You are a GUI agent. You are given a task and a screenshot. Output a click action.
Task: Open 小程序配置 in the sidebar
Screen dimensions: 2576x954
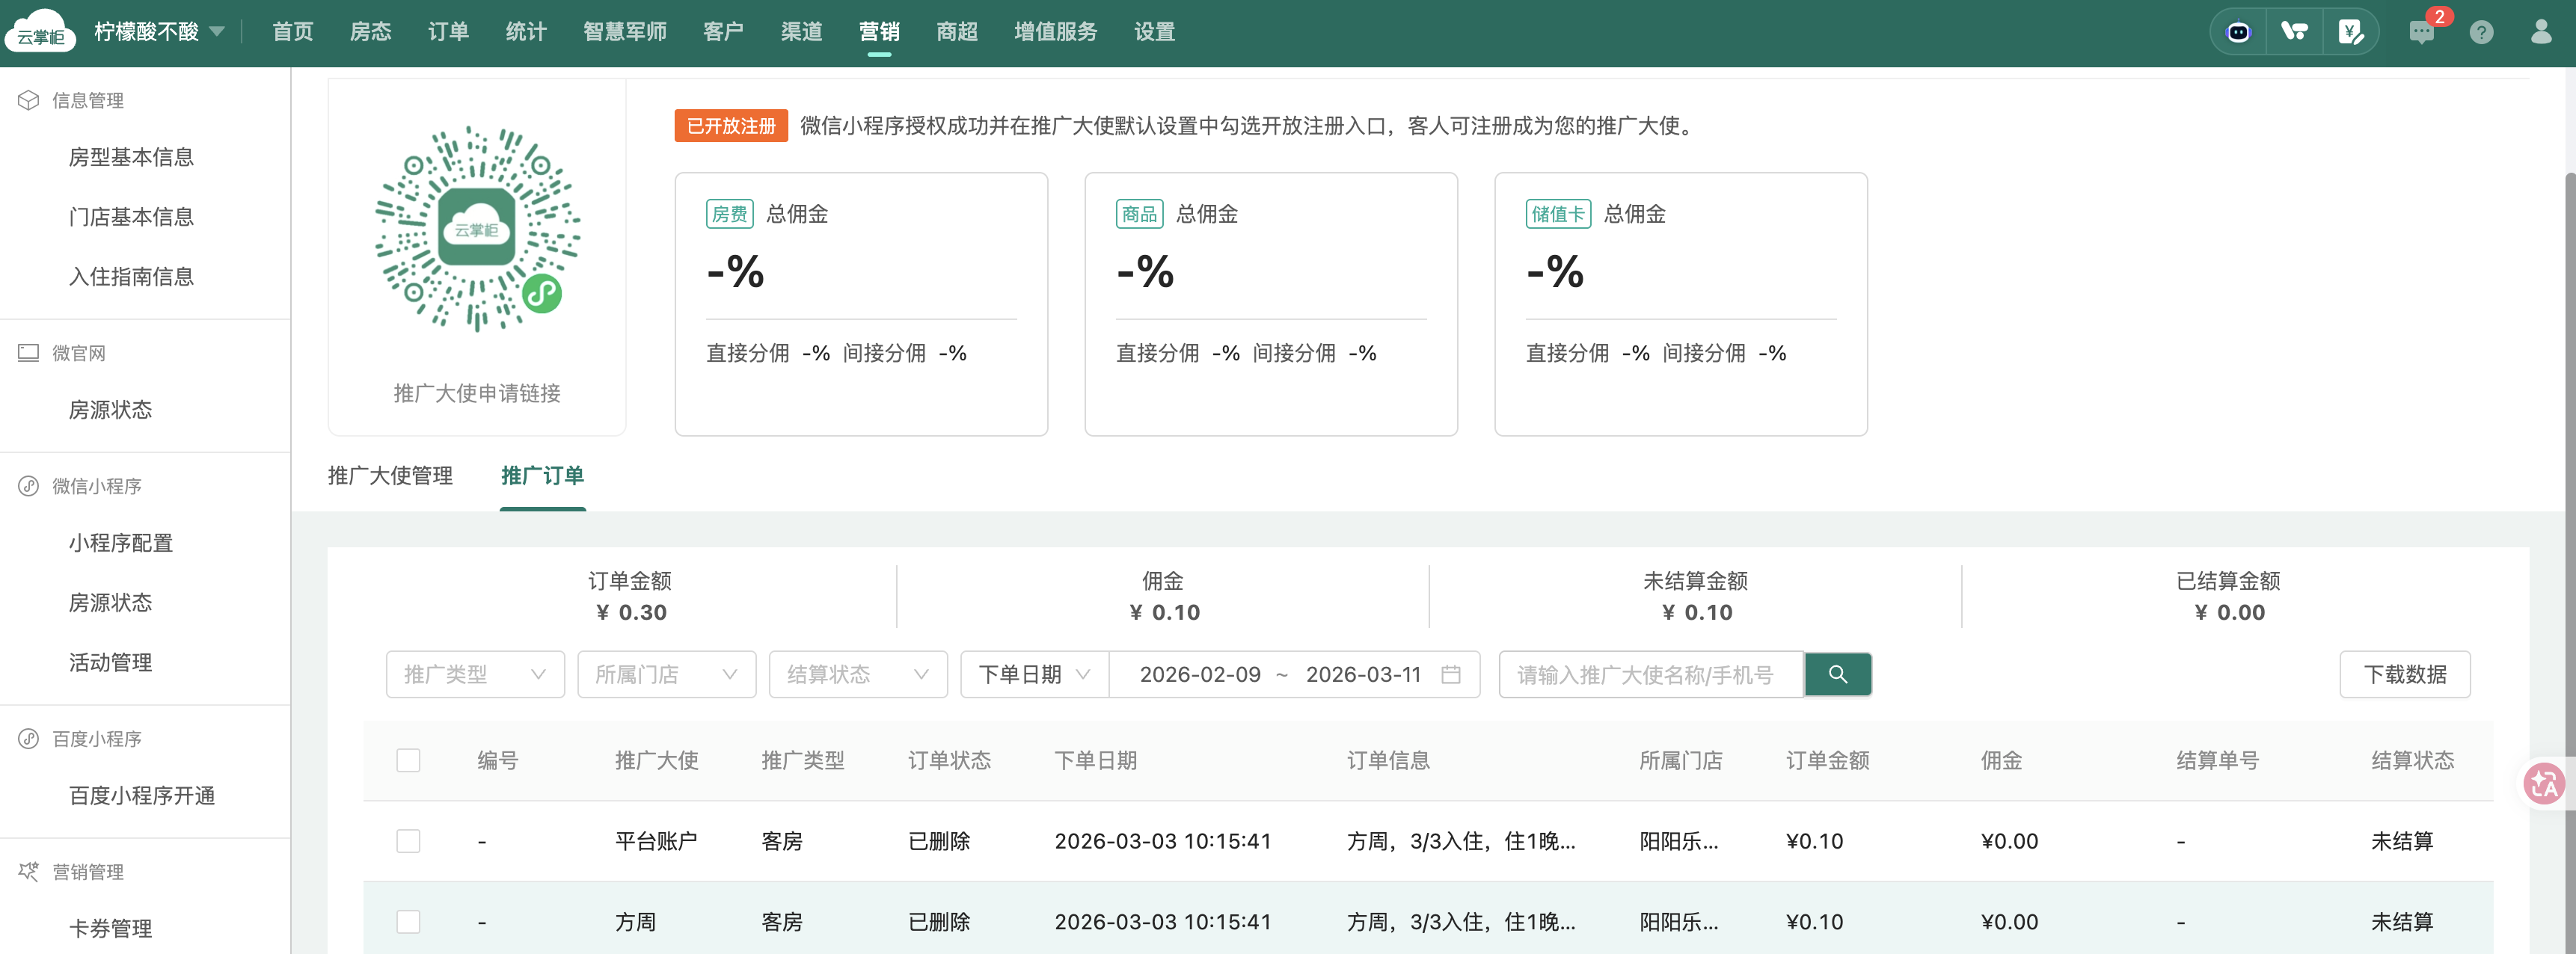[121, 543]
